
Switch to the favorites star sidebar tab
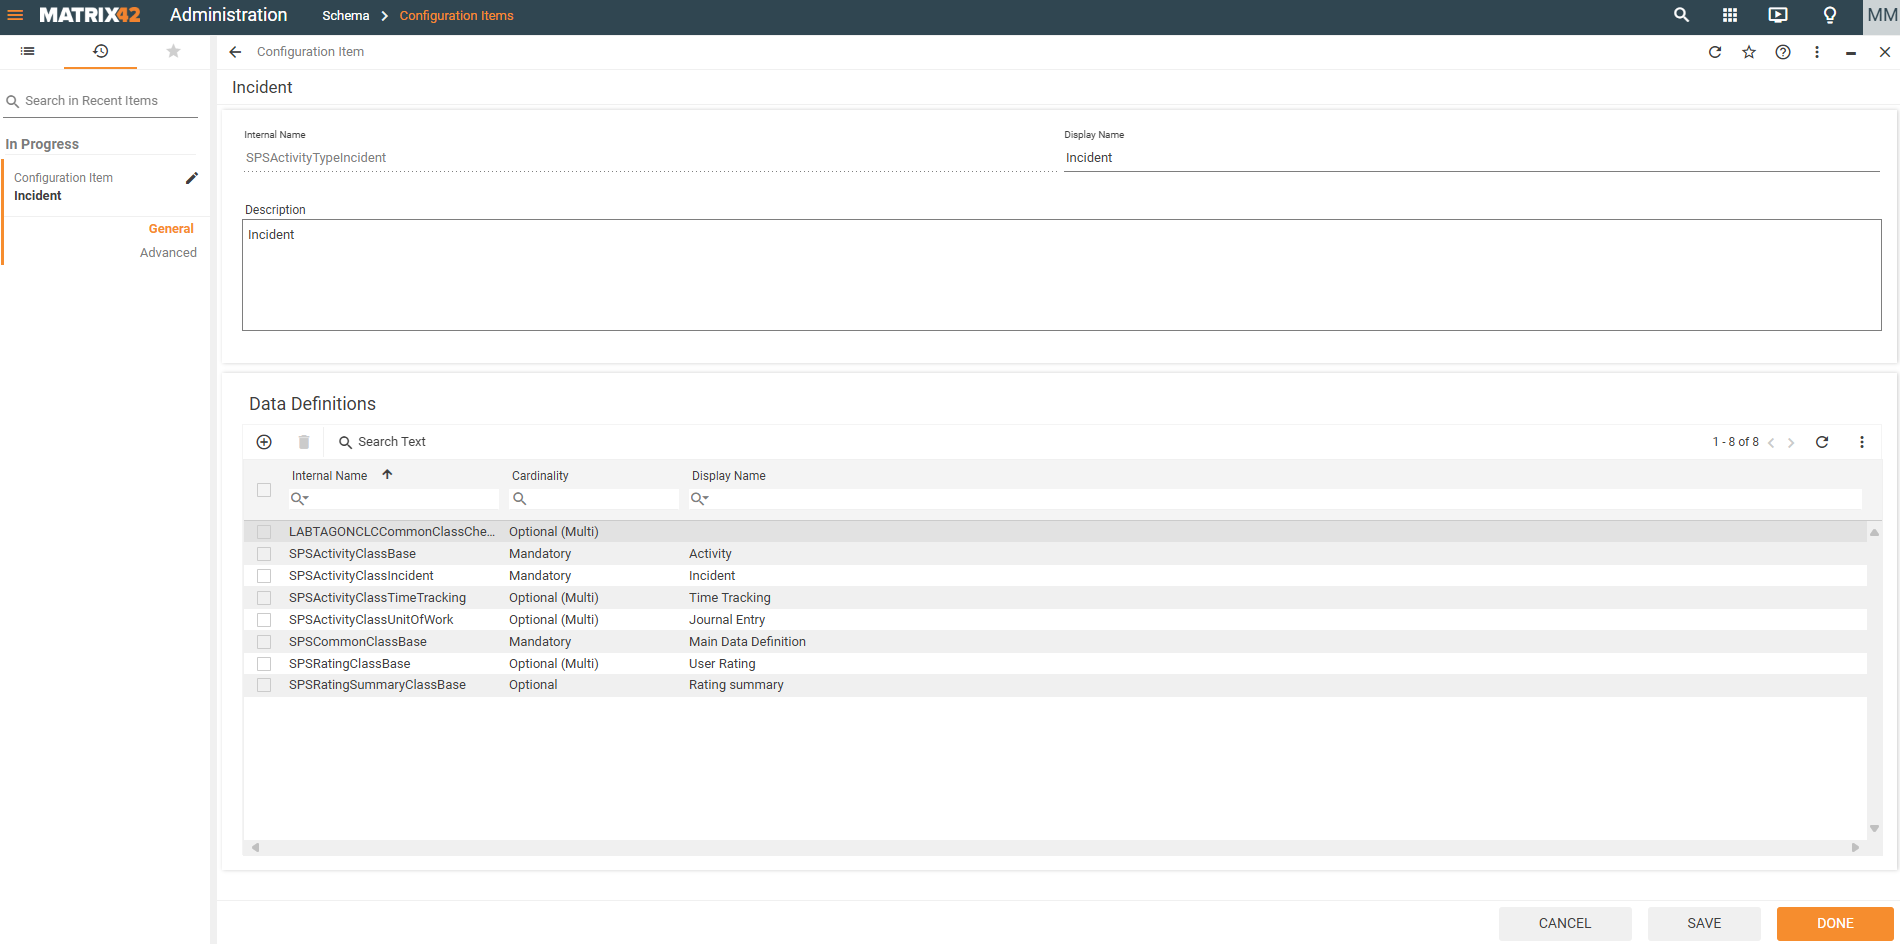click(173, 51)
